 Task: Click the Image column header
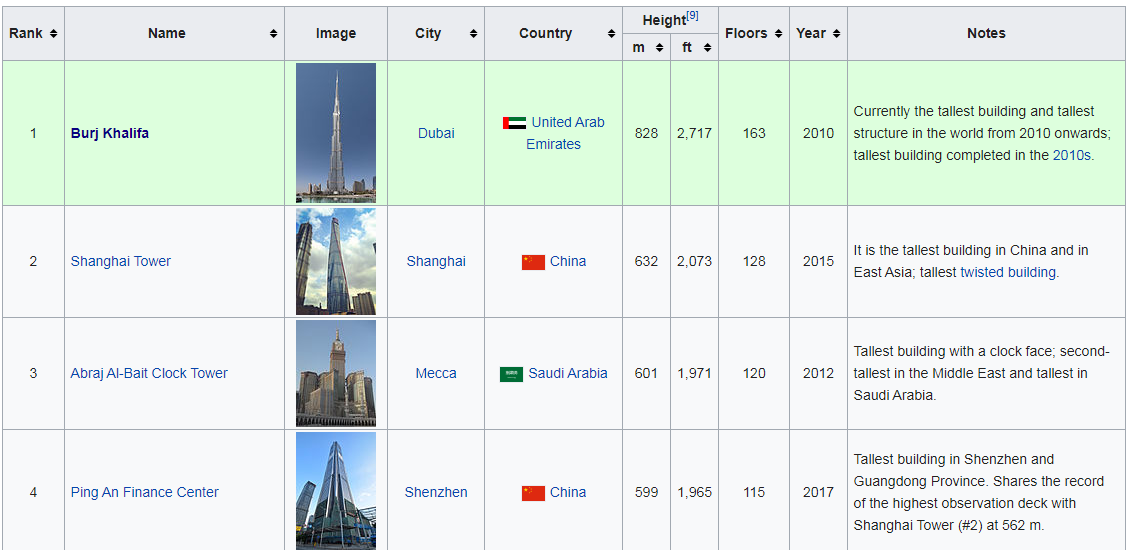[336, 34]
